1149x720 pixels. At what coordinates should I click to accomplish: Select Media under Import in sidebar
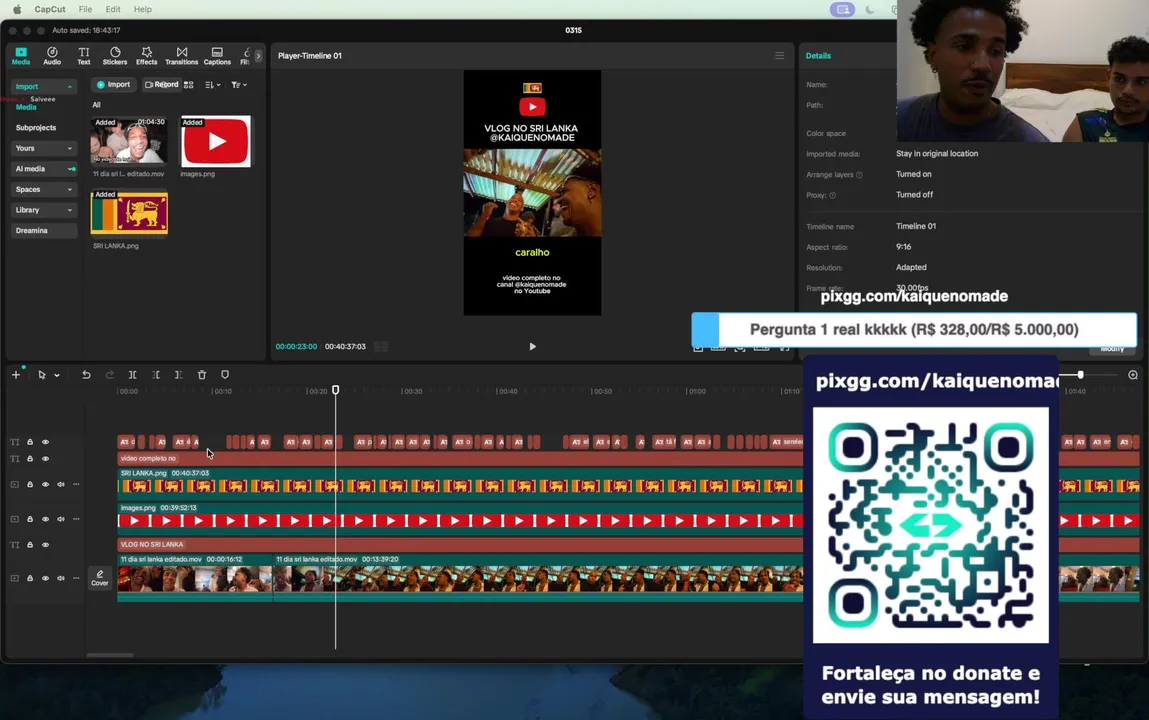[26, 107]
